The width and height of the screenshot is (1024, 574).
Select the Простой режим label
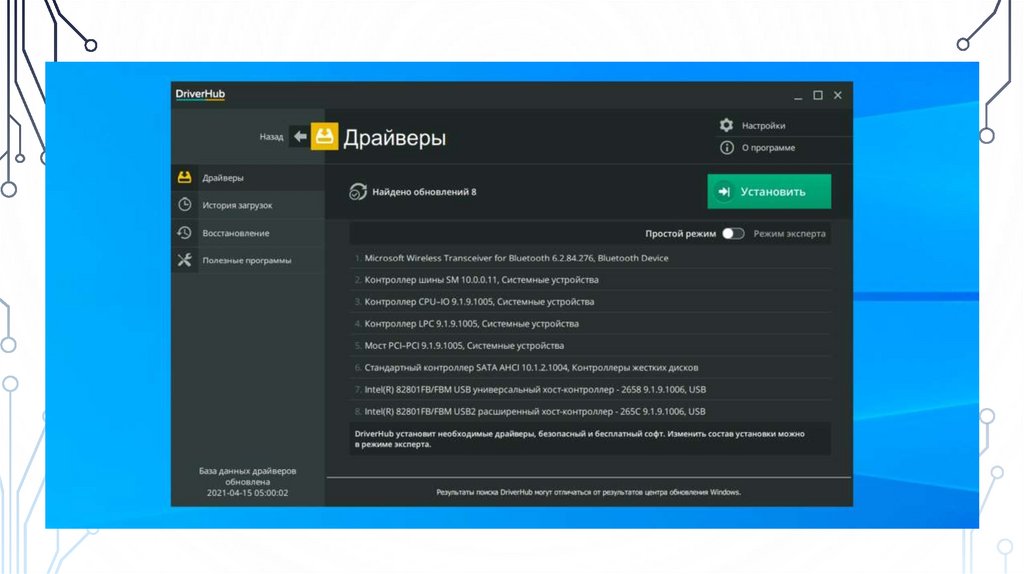point(680,233)
